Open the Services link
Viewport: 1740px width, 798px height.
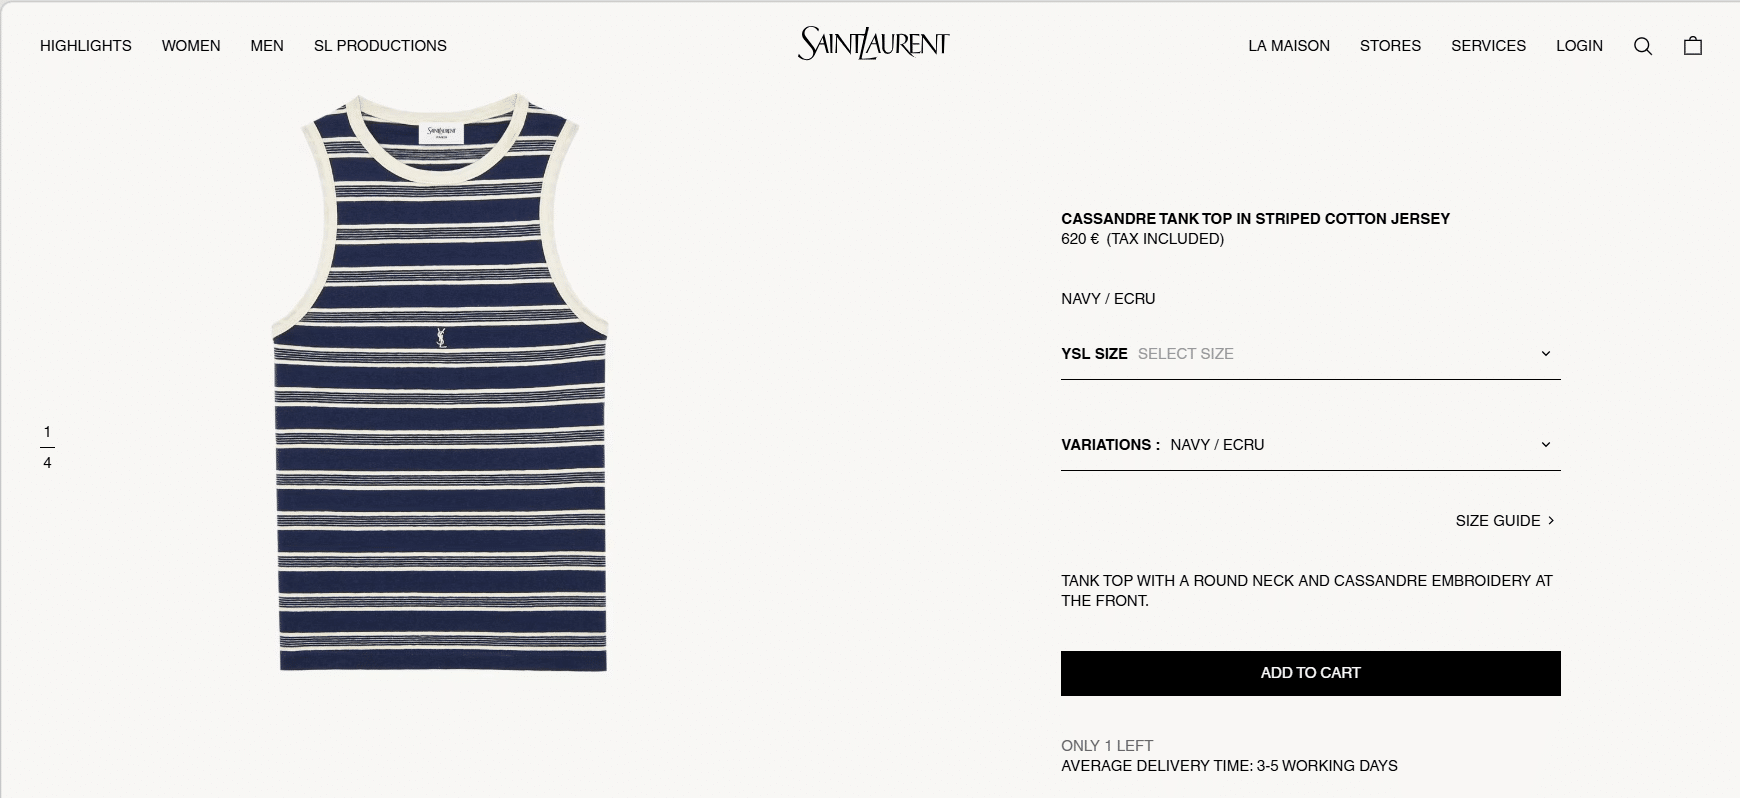(x=1488, y=46)
